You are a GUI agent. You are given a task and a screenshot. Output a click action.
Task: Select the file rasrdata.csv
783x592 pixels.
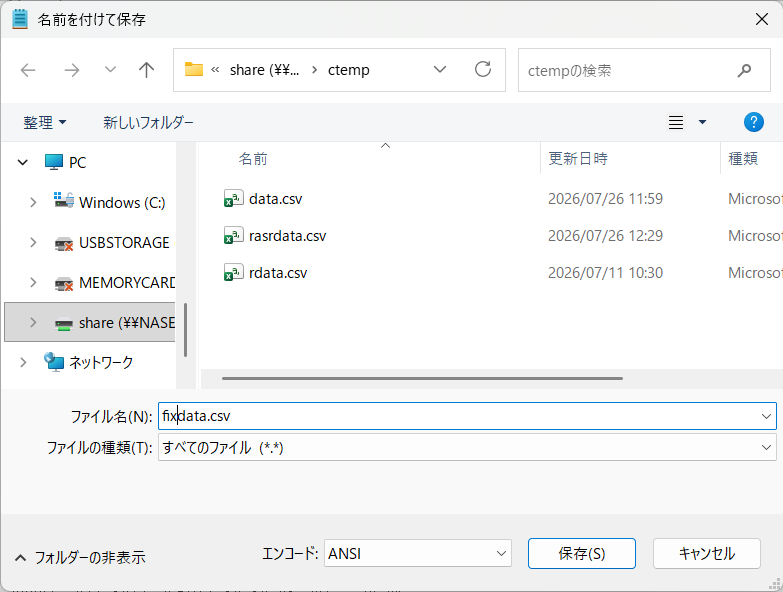point(288,236)
